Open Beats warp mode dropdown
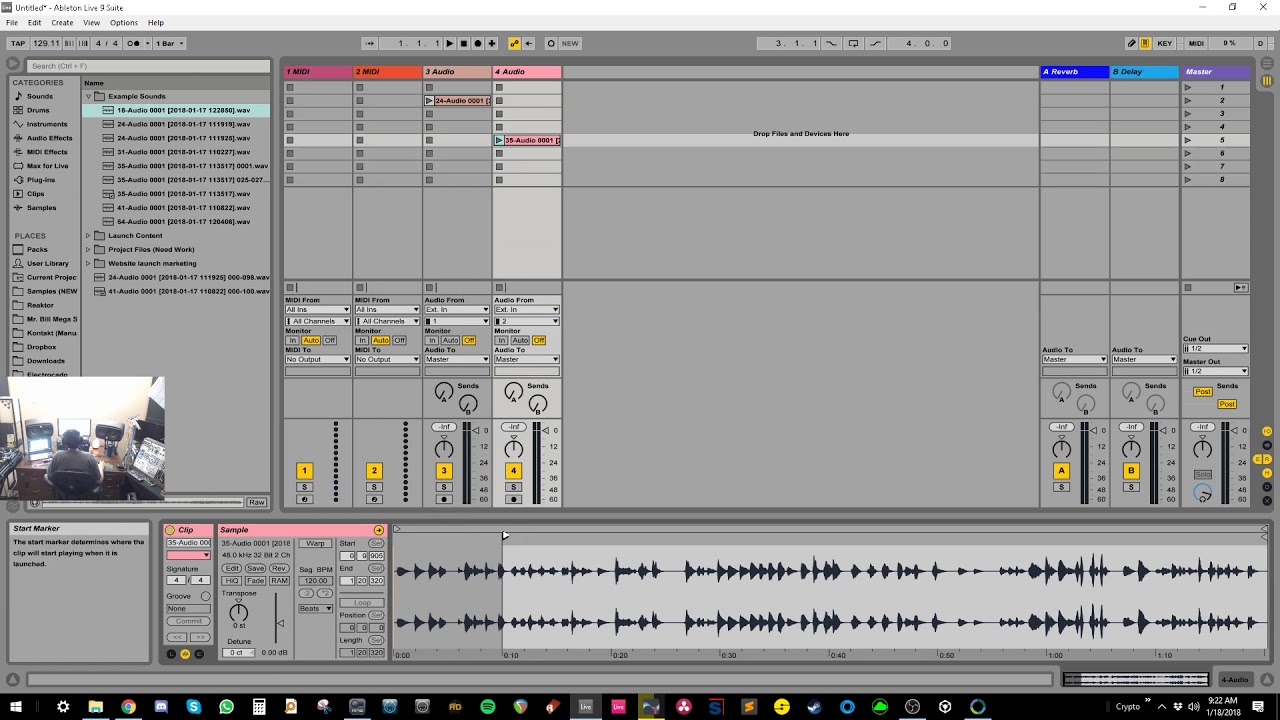This screenshot has height=720, width=1280. click(x=315, y=608)
